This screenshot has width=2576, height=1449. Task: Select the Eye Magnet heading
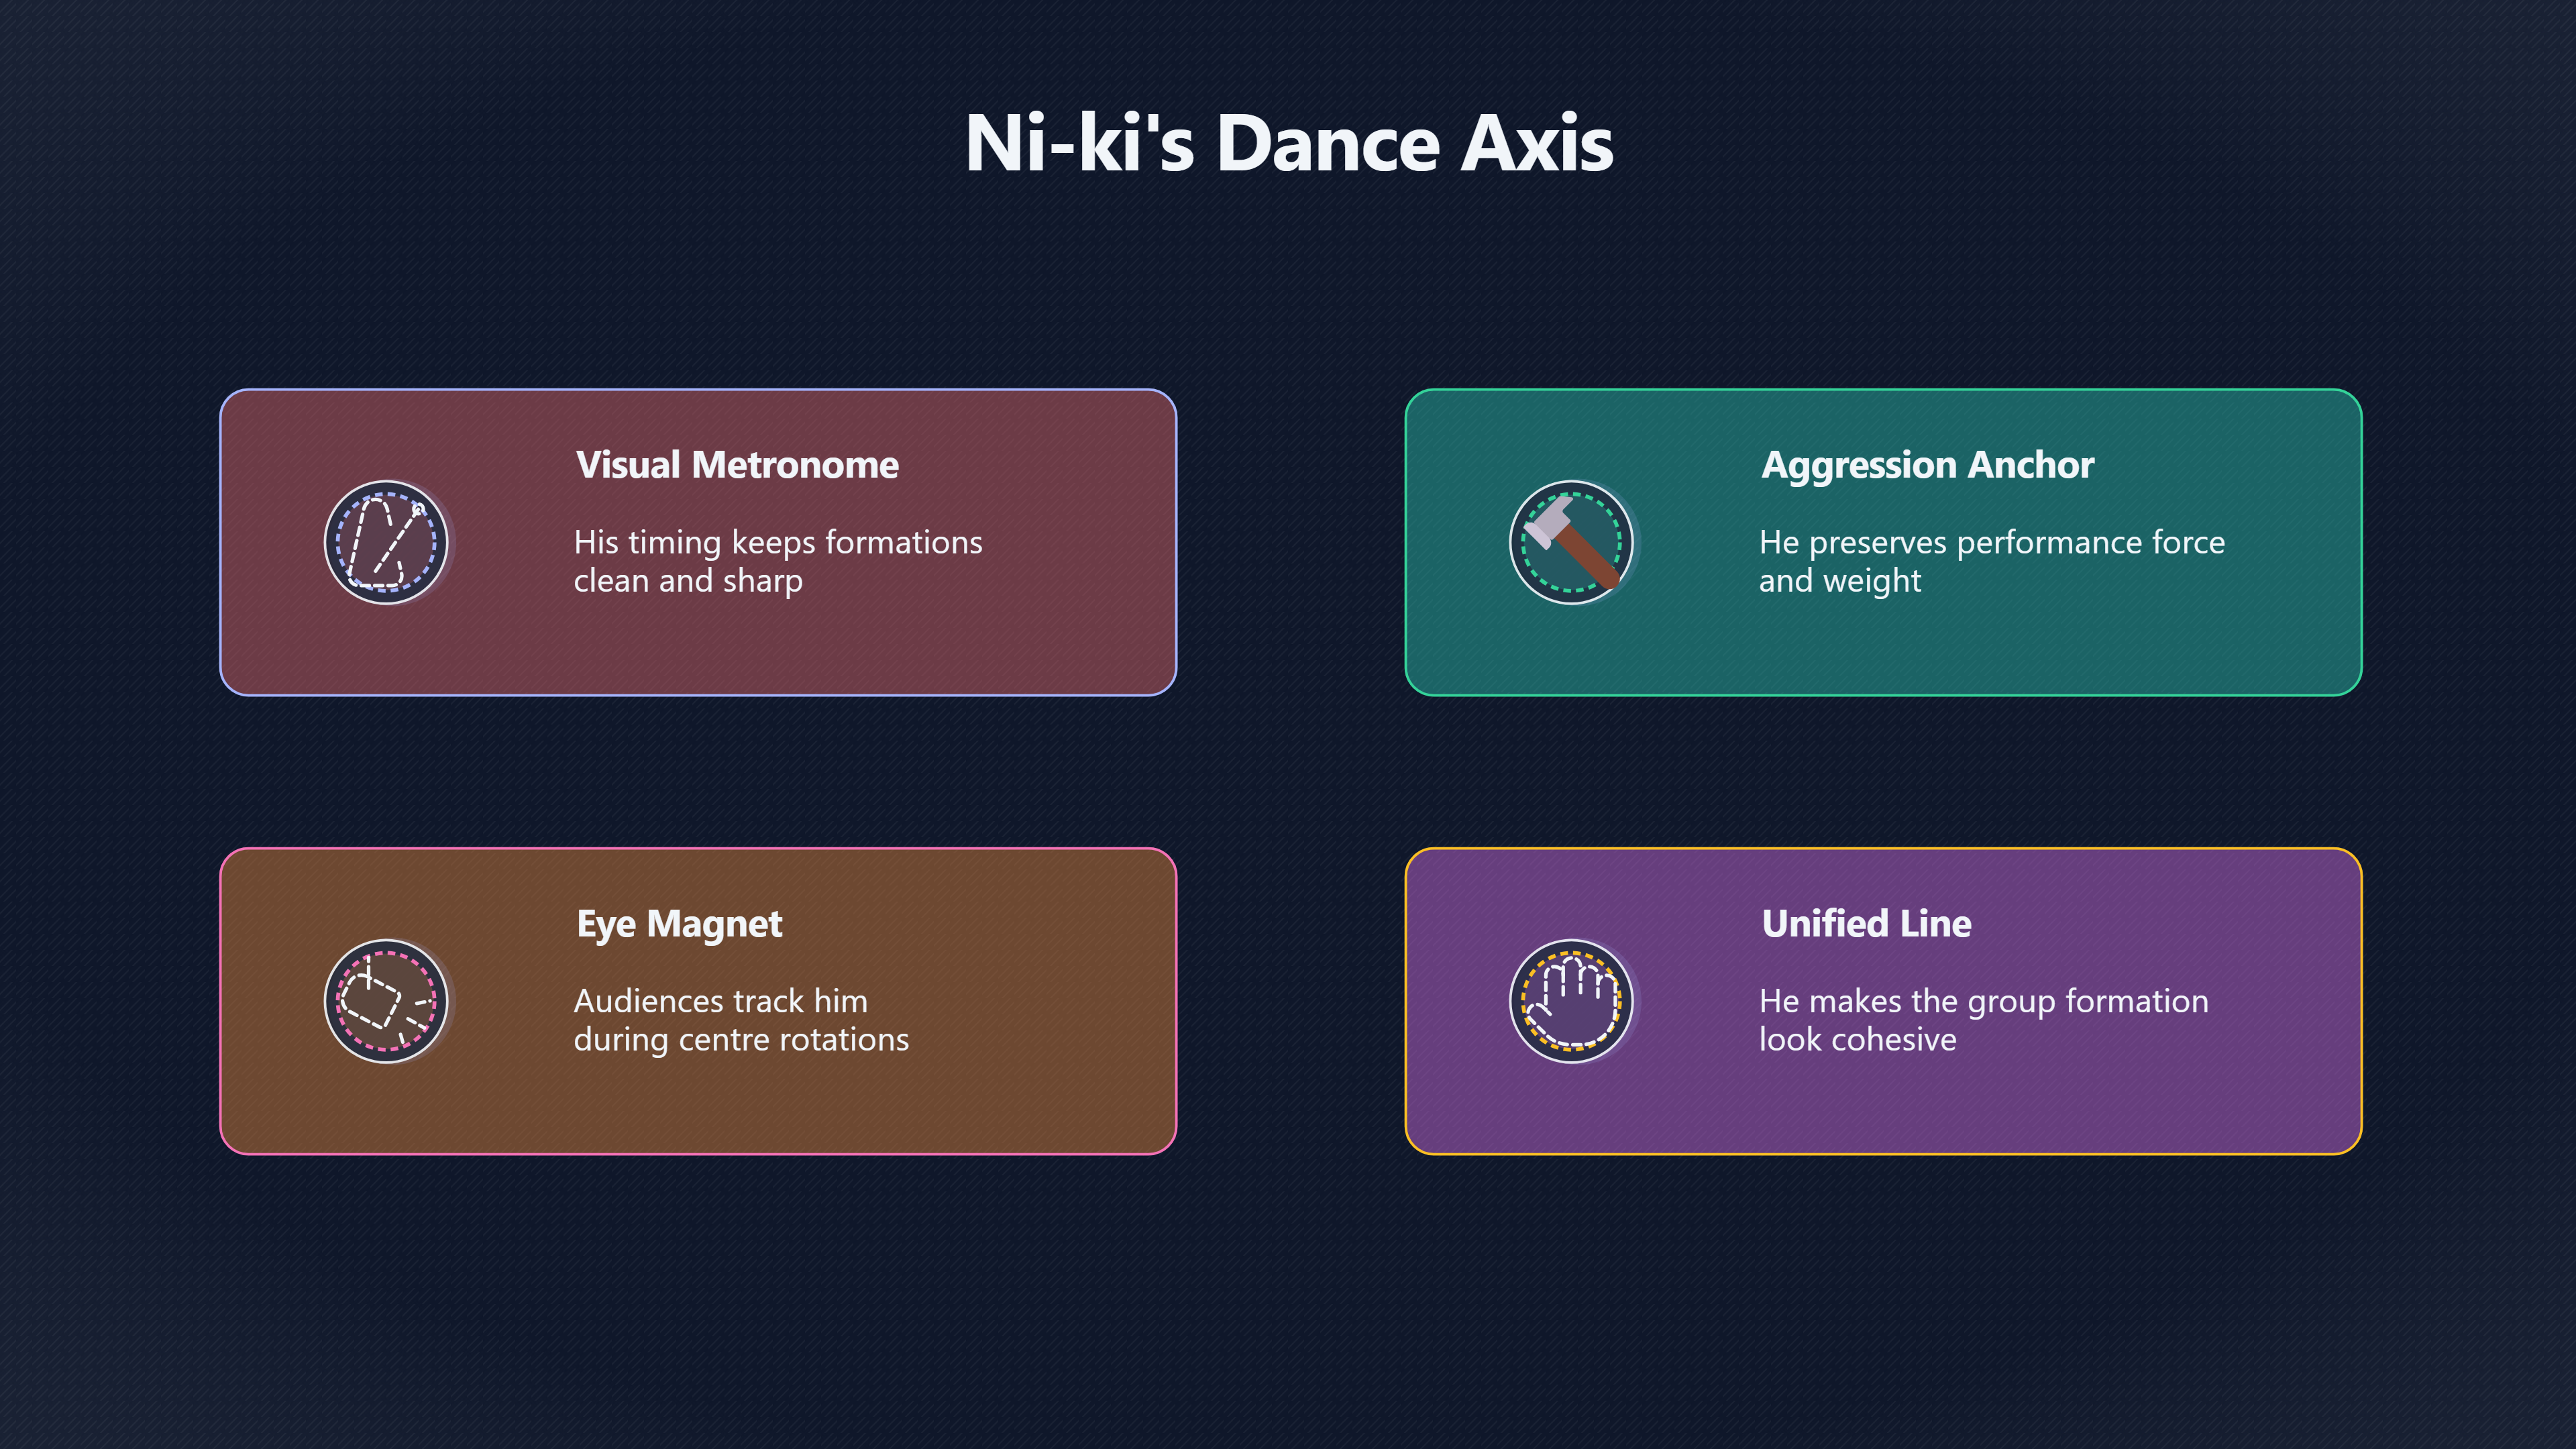click(679, 924)
